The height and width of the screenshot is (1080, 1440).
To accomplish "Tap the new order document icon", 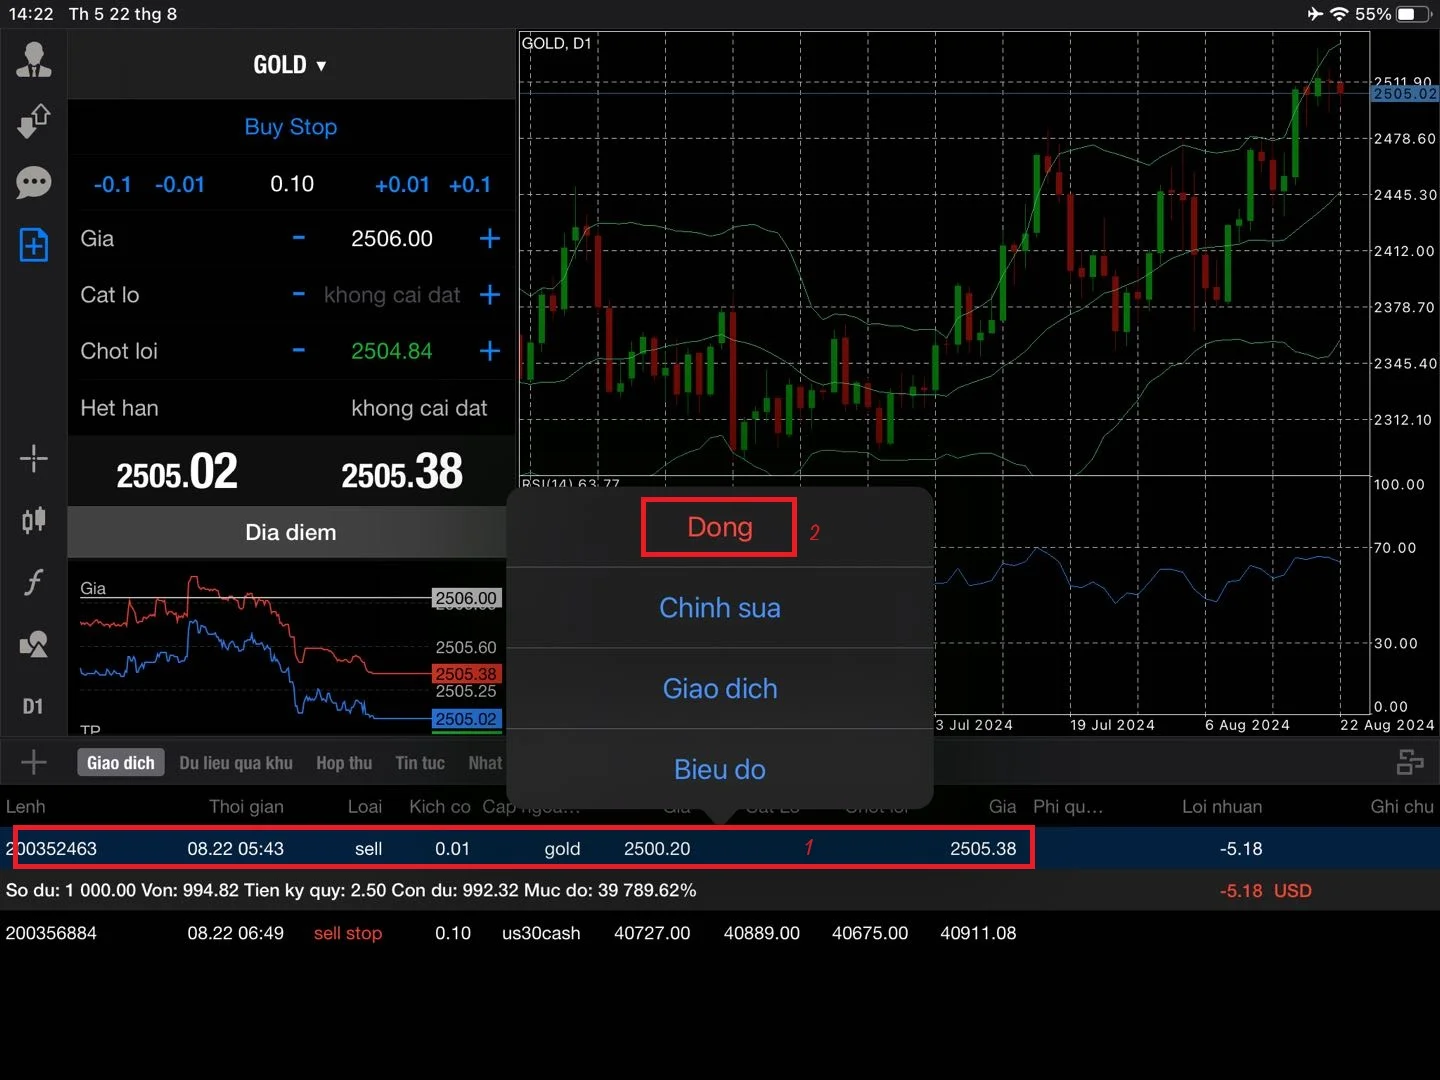I will [34, 245].
